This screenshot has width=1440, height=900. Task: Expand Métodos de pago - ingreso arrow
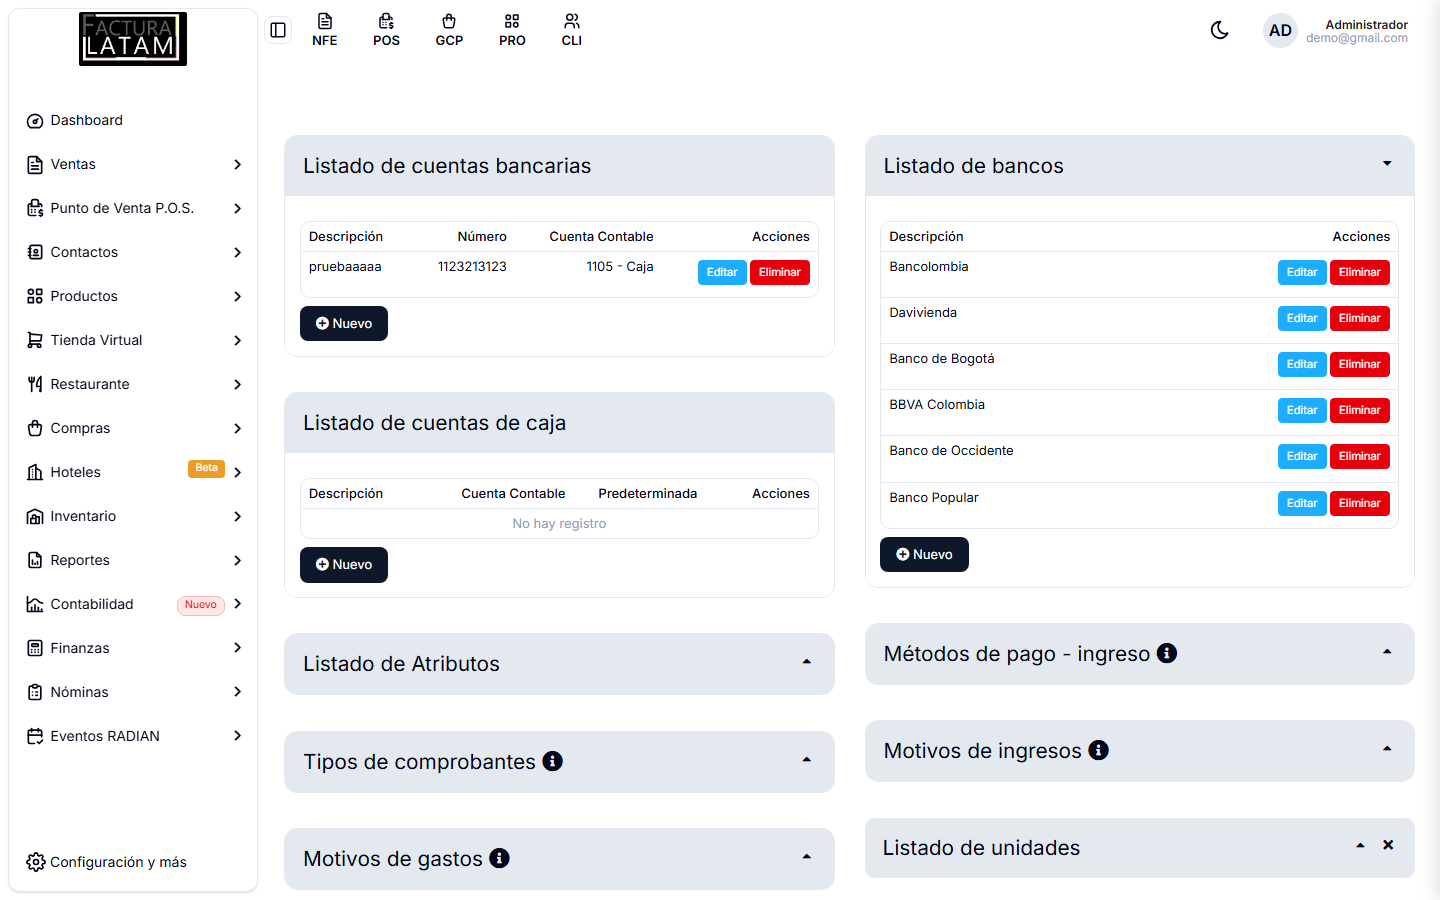pos(1387,652)
